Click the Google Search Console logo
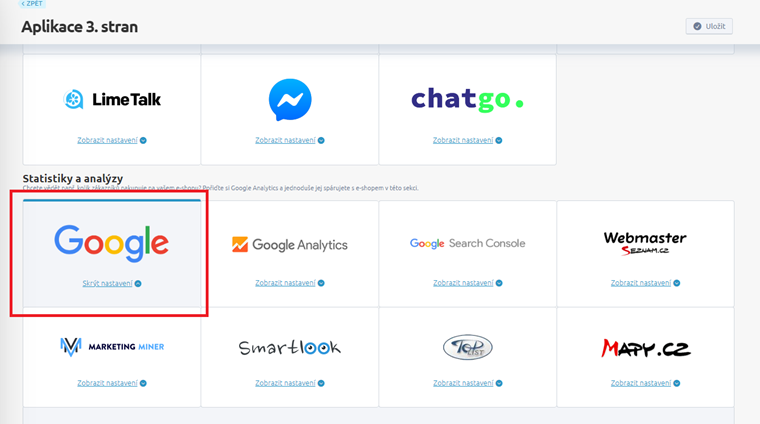Screen dimensions: 760x424 click(x=467, y=243)
